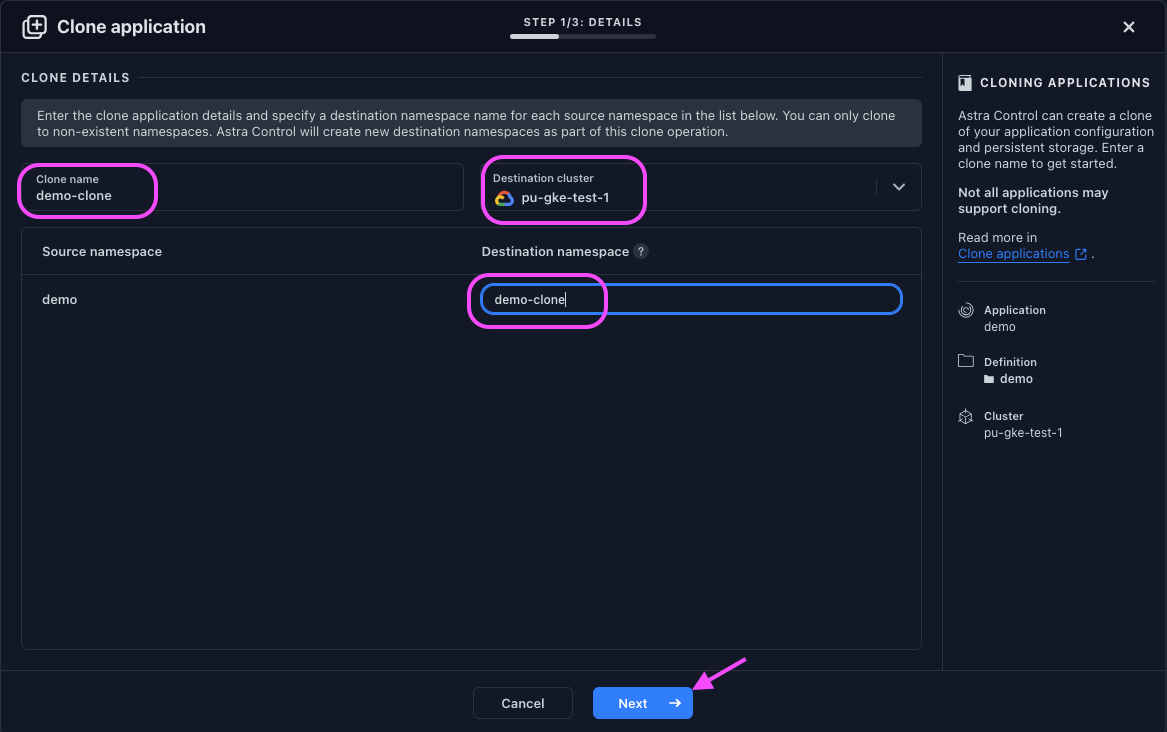The width and height of the screenshot is (1167, 732).
Task: Click the Google Cloud cluster icon
Action: (x=504, y=198)
